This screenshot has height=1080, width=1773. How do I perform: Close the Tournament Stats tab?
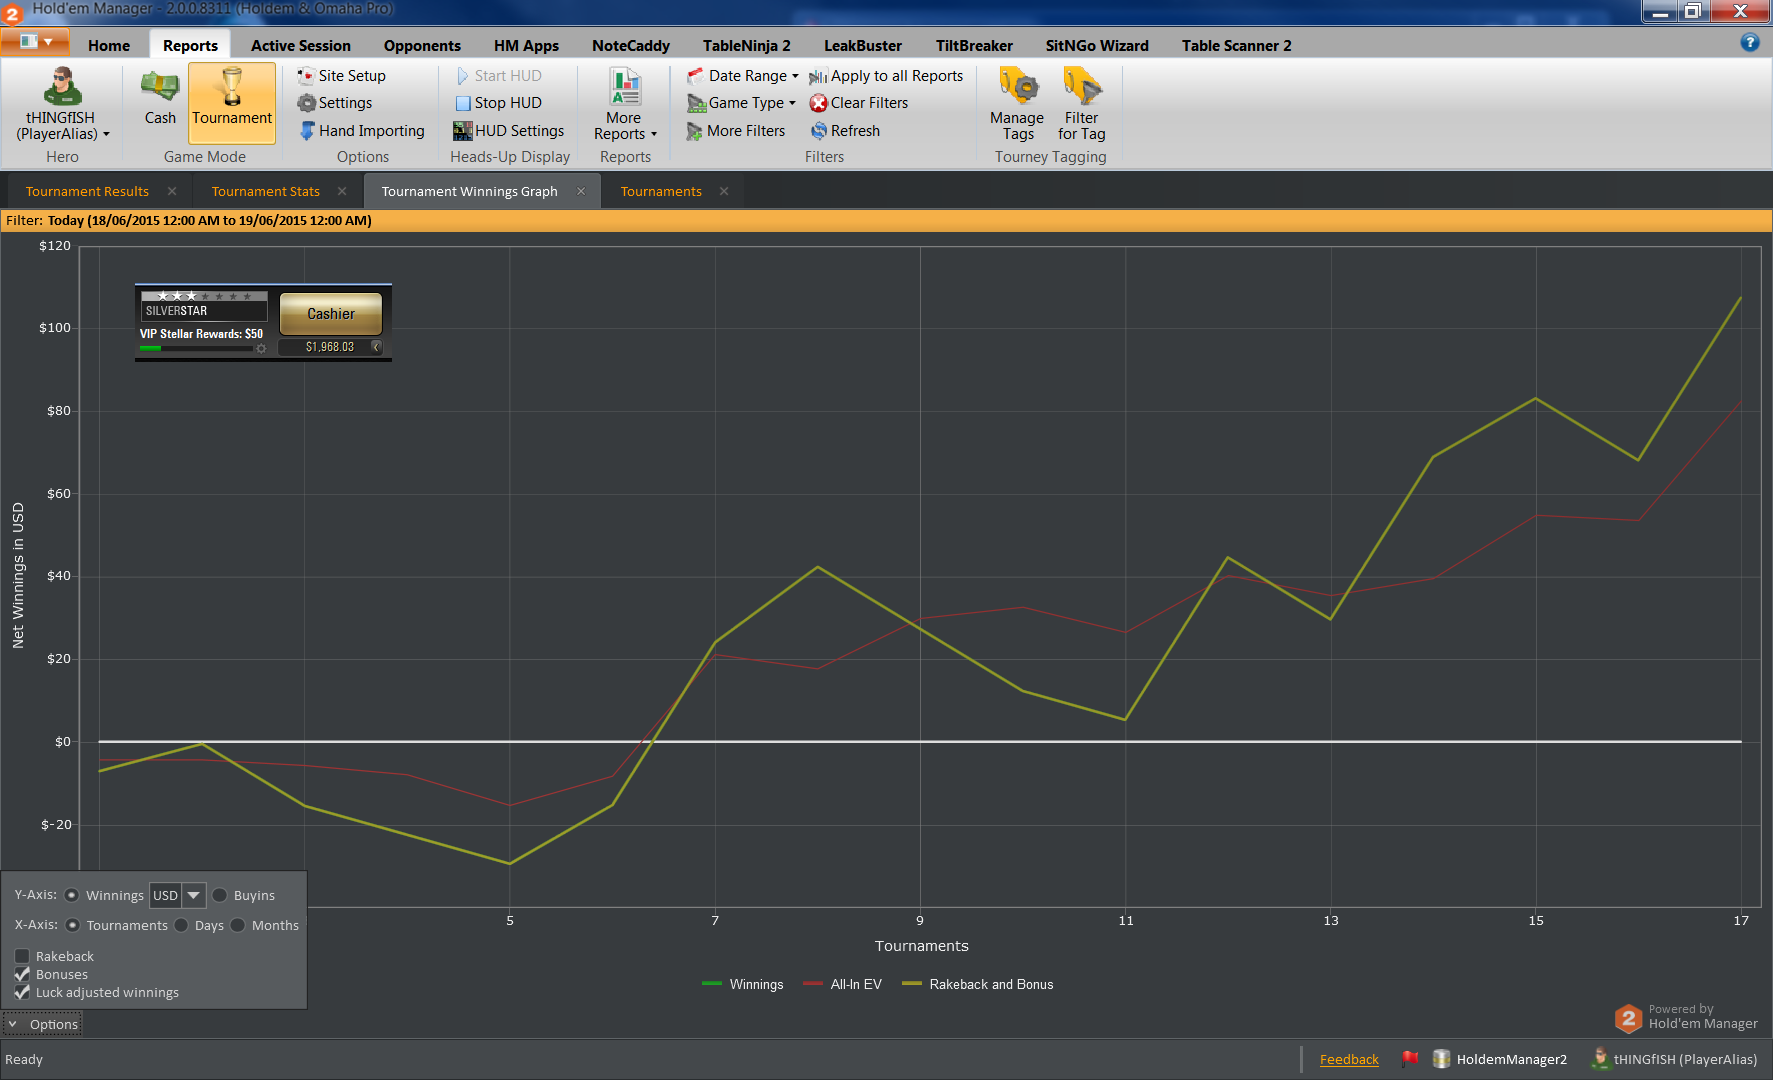pyautogui.click(x=342, y=191)
